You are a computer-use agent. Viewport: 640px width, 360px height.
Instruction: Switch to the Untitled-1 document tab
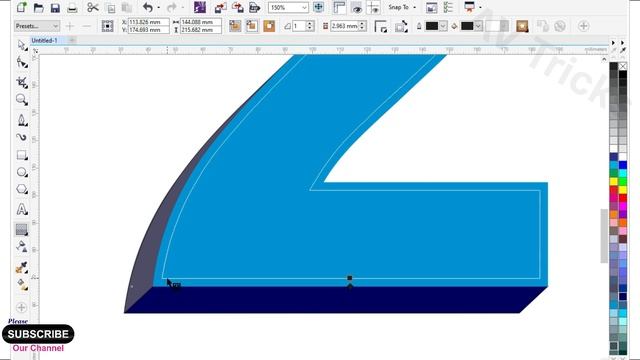44,40
